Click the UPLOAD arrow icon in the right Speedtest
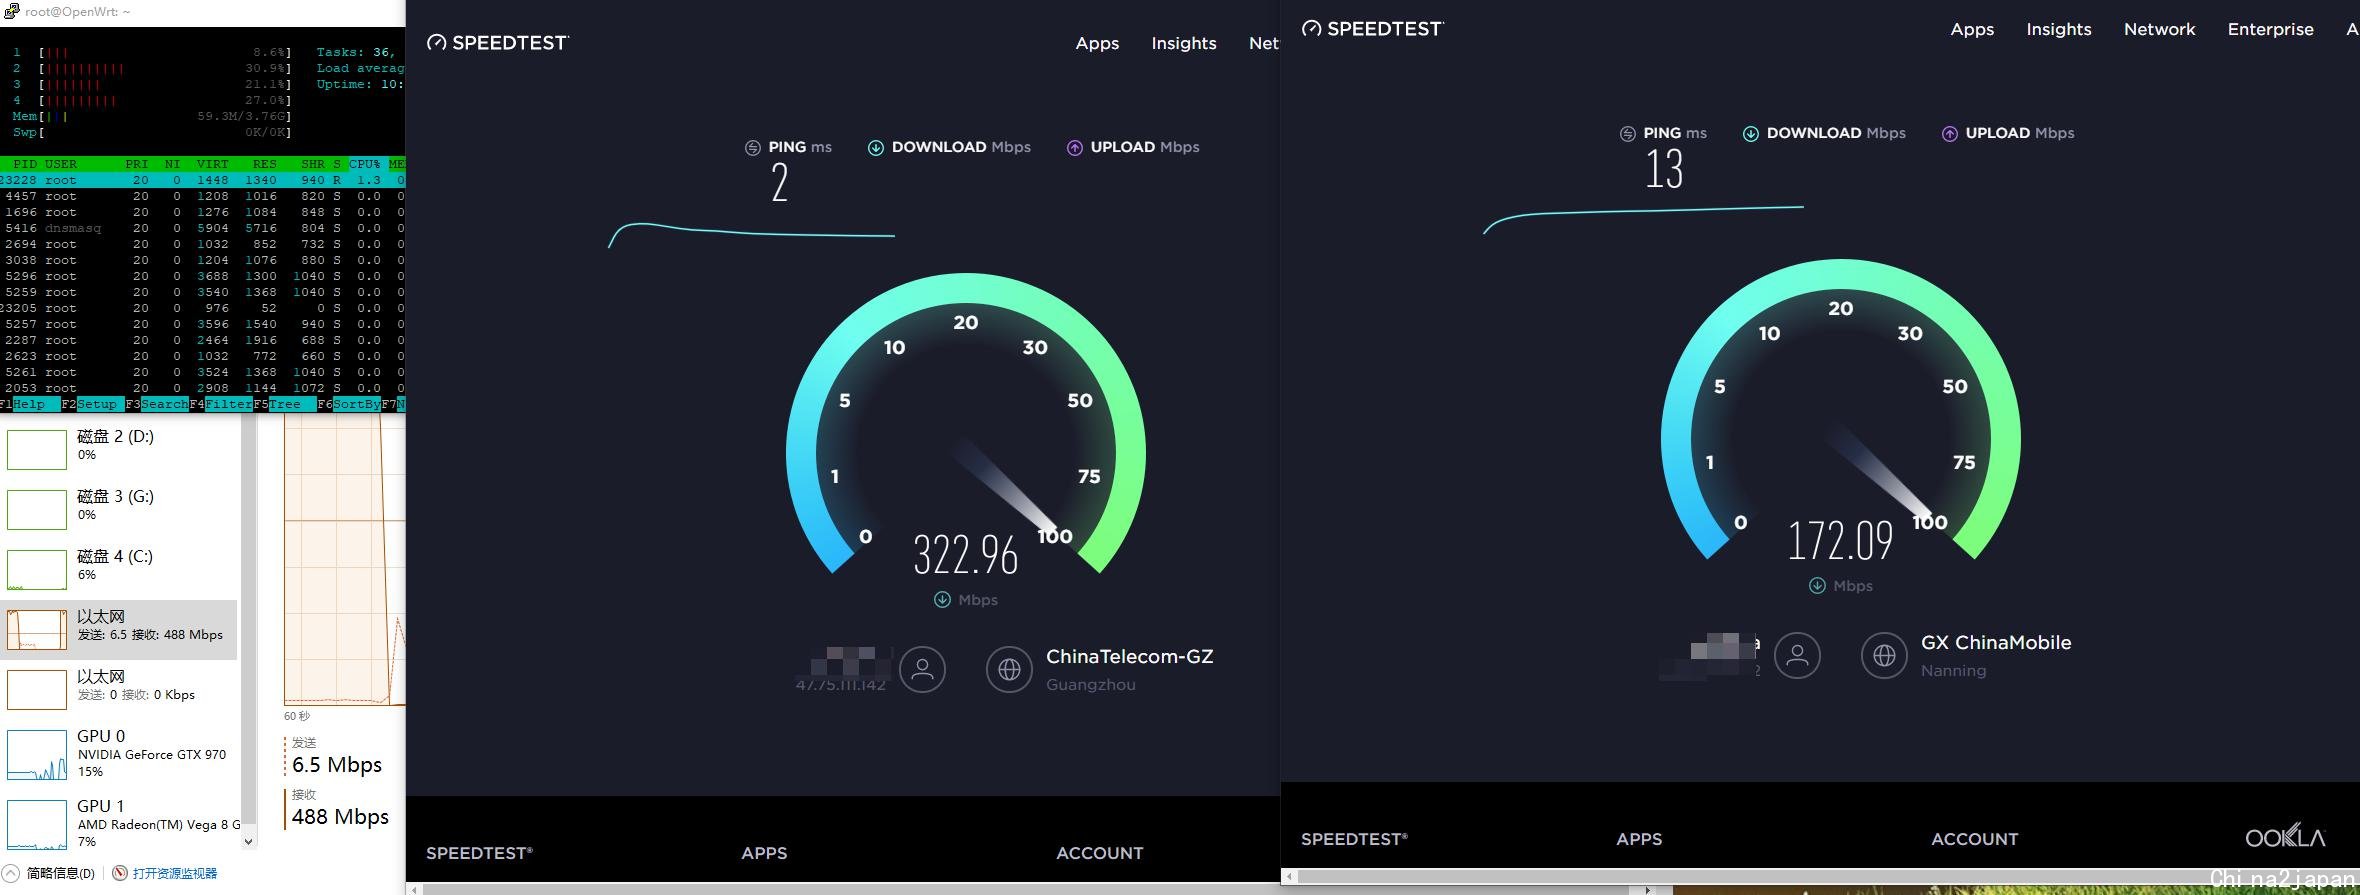 click(1950, 134)
